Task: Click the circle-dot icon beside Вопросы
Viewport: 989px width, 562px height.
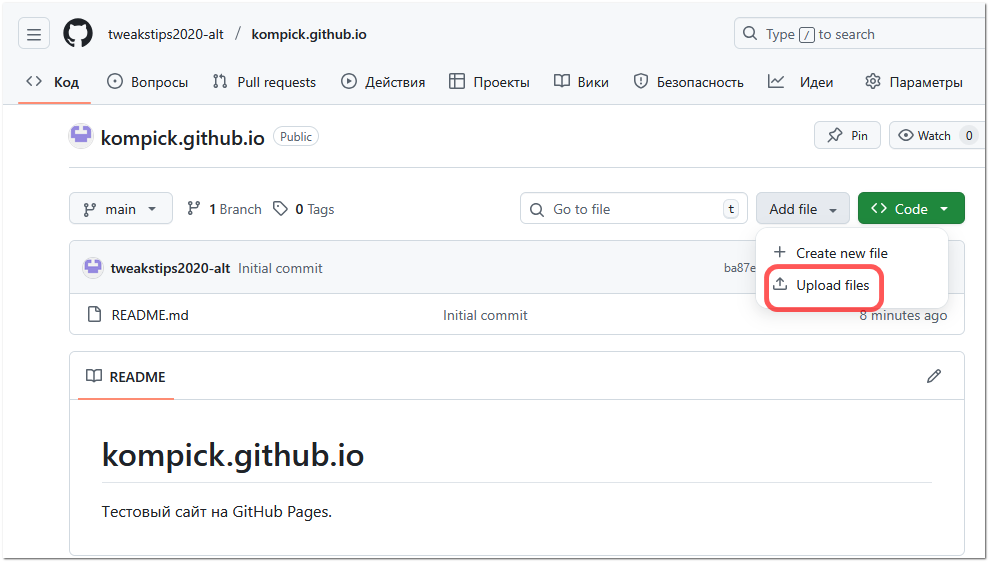Action: click(x=115, y=81)
